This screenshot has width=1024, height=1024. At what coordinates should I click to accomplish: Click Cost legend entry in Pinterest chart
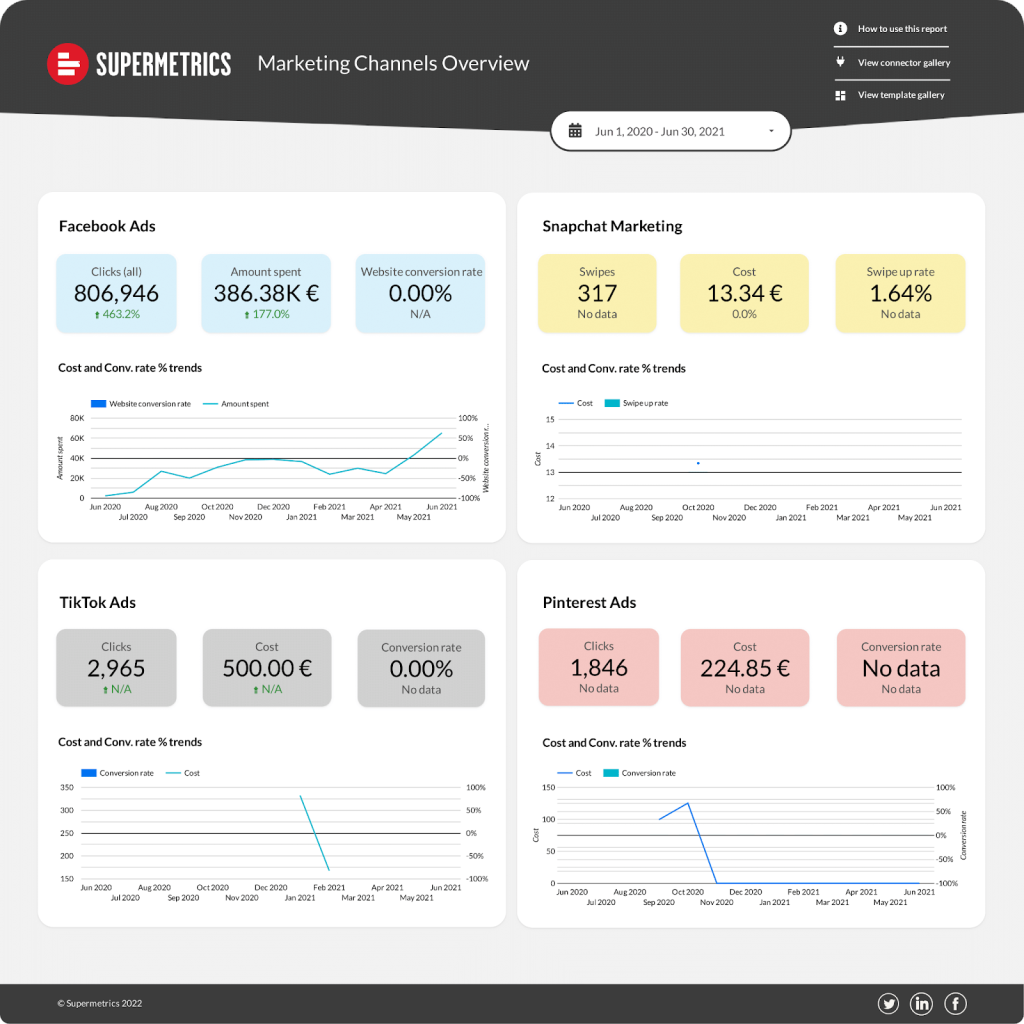click(575, 773)
